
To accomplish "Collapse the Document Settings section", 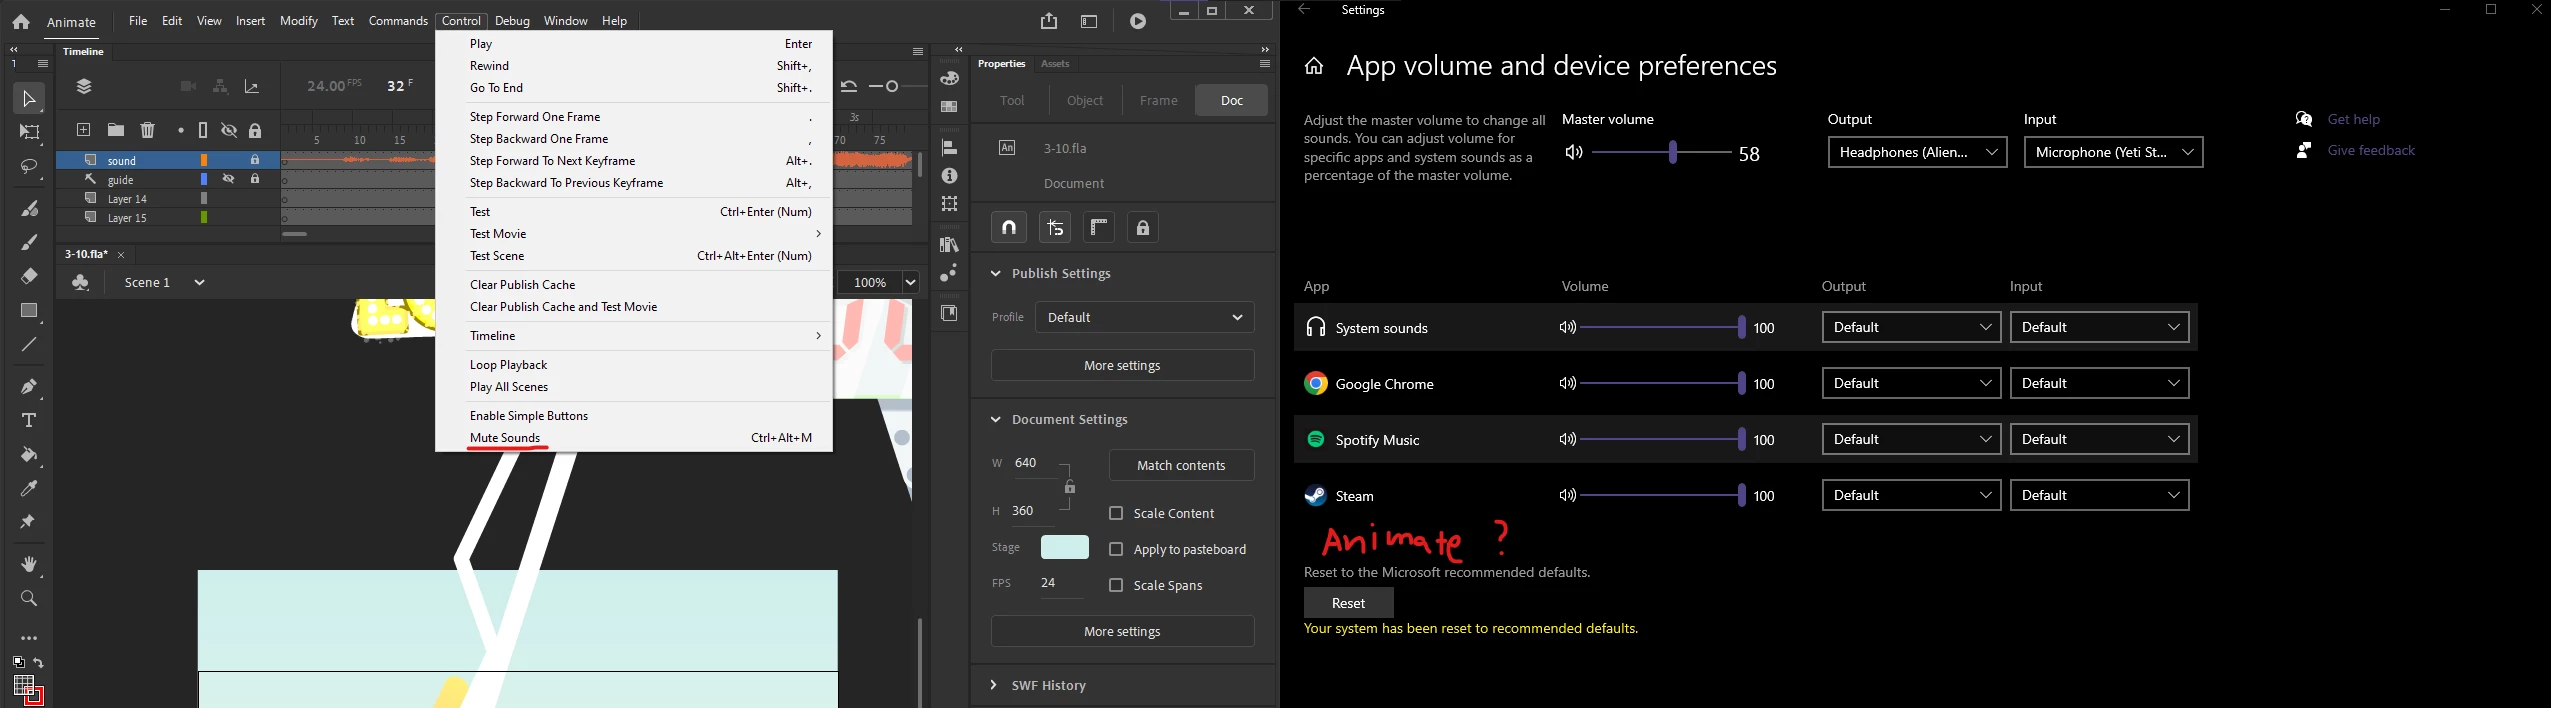I will pos(995,419).
